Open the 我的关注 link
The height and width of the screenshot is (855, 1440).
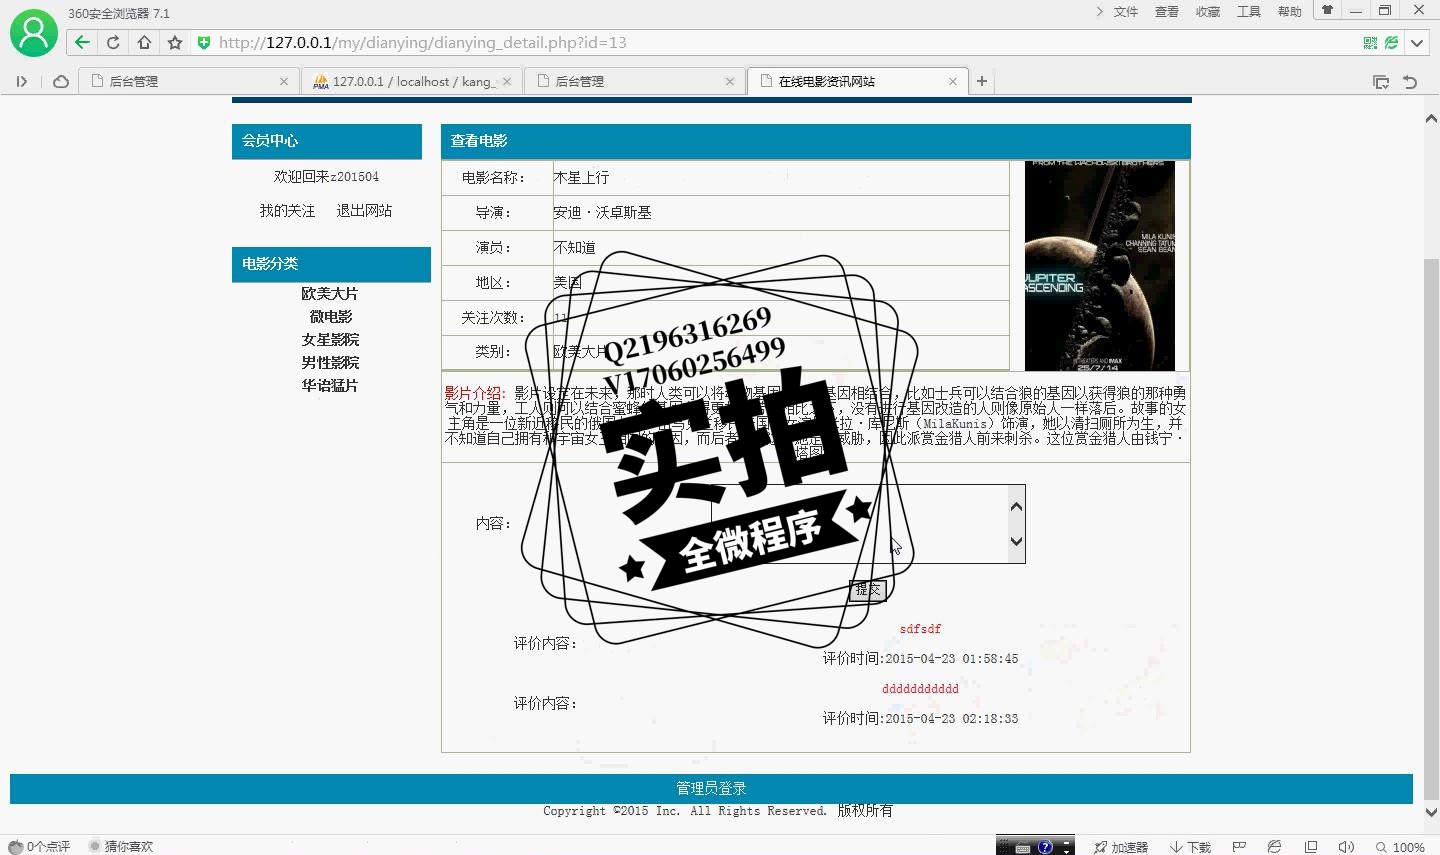(287, 210)
